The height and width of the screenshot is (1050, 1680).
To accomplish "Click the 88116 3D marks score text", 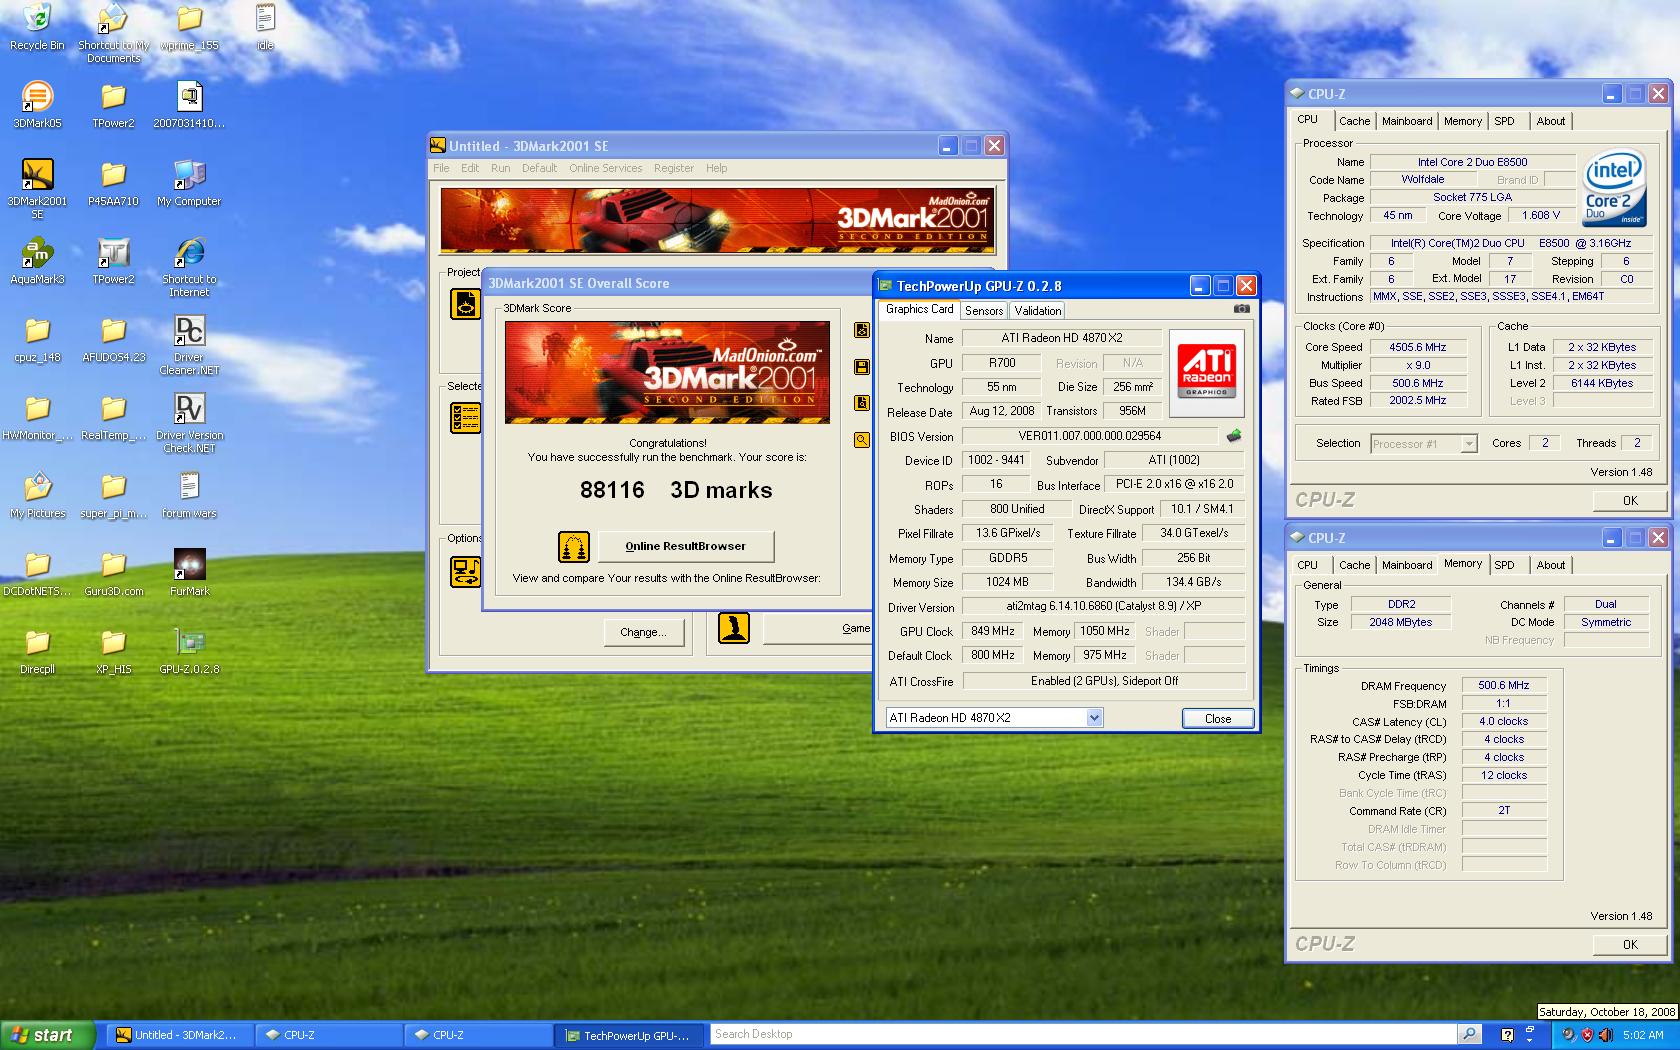I will [x=676, y=490].
